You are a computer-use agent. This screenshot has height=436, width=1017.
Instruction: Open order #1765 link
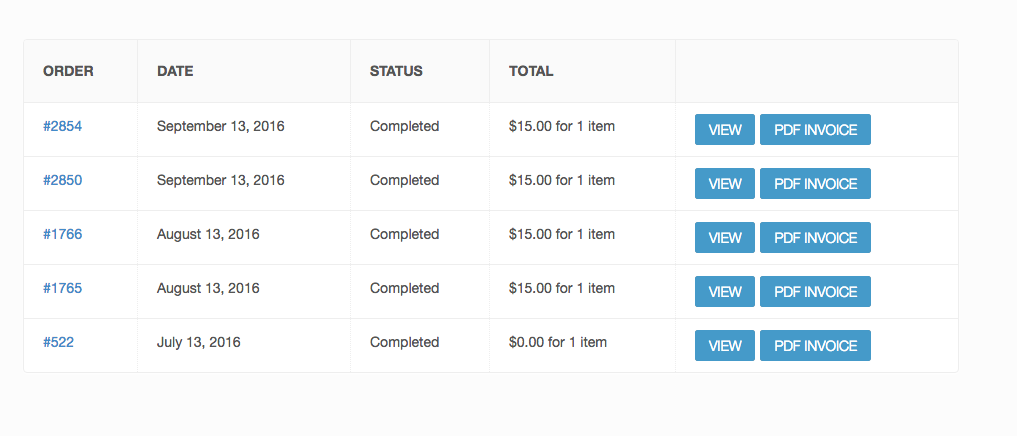[62, 288]
